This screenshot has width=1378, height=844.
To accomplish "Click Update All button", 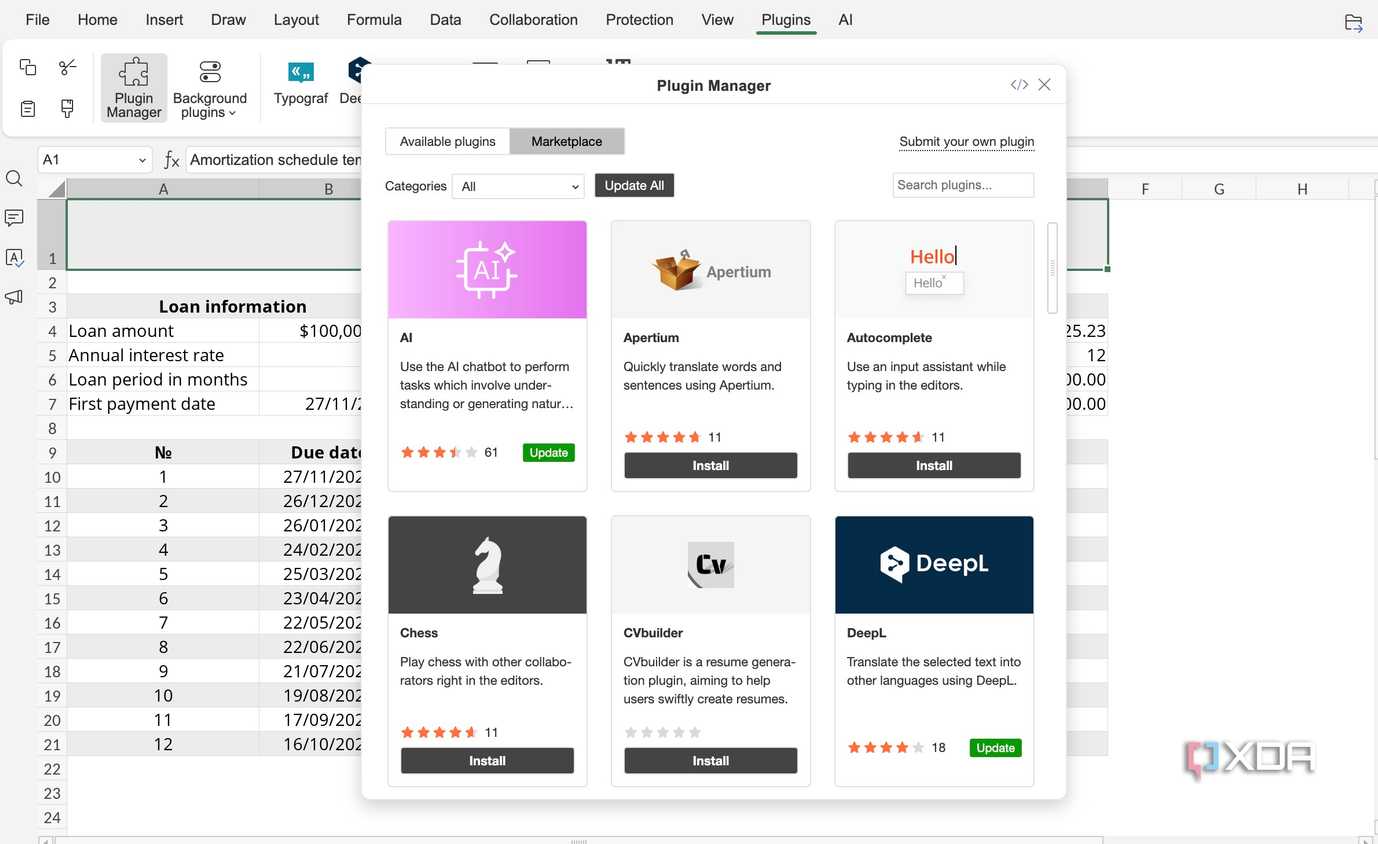I will (x=634, y=185).
